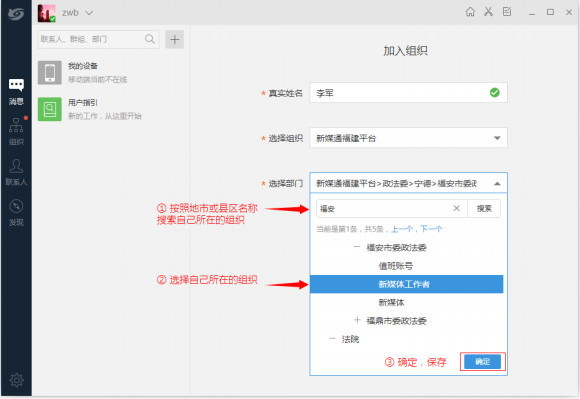Viewport: 580px width, 399px height.
Task: Collapse the 选择部门 dropdown
Action: pyautogui.click(x=497, y=183)
